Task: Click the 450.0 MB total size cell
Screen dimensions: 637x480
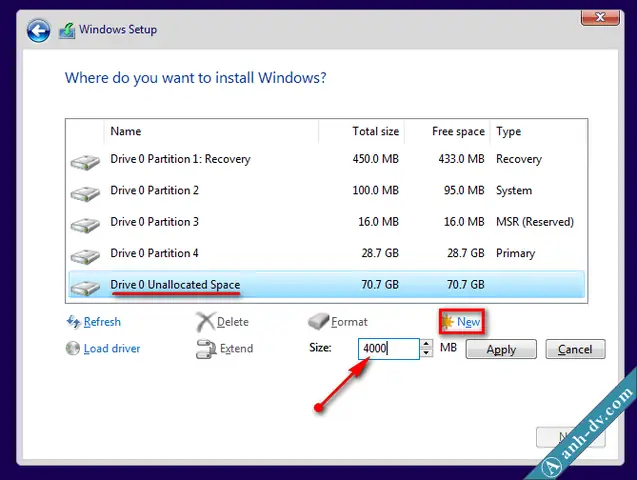Action: [376, 159]
